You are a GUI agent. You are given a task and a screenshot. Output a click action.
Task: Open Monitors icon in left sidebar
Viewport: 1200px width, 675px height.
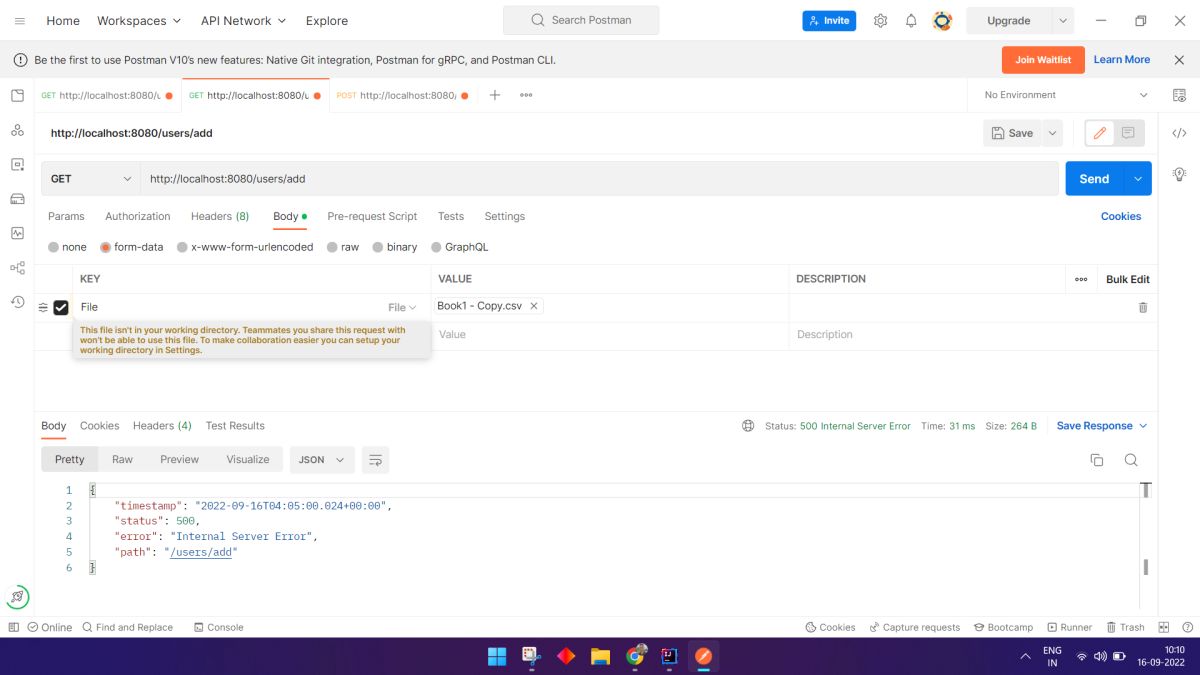click(17, 233)
